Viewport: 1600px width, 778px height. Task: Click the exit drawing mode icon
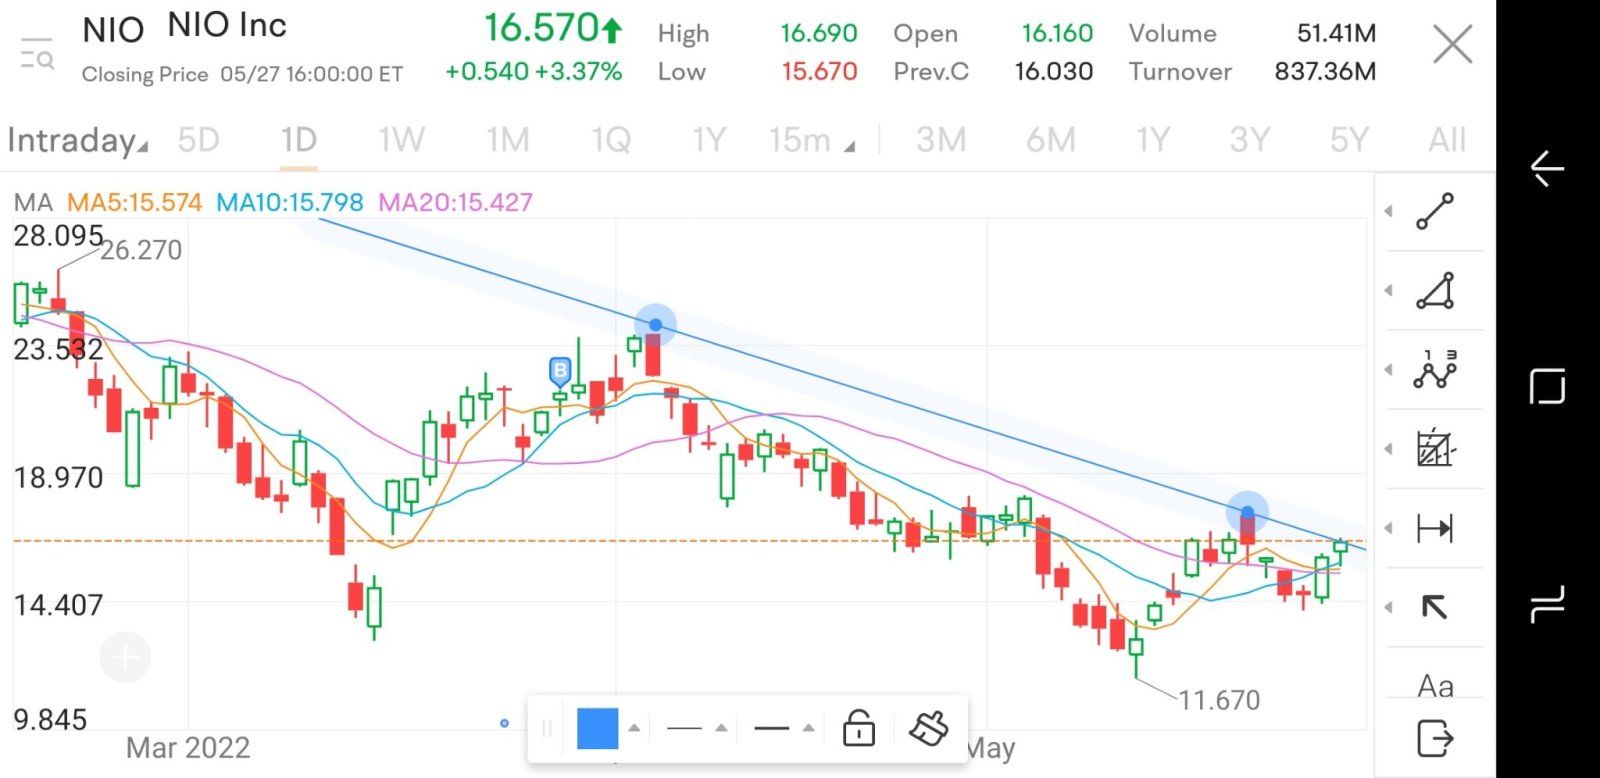[x=1435, y=739]
